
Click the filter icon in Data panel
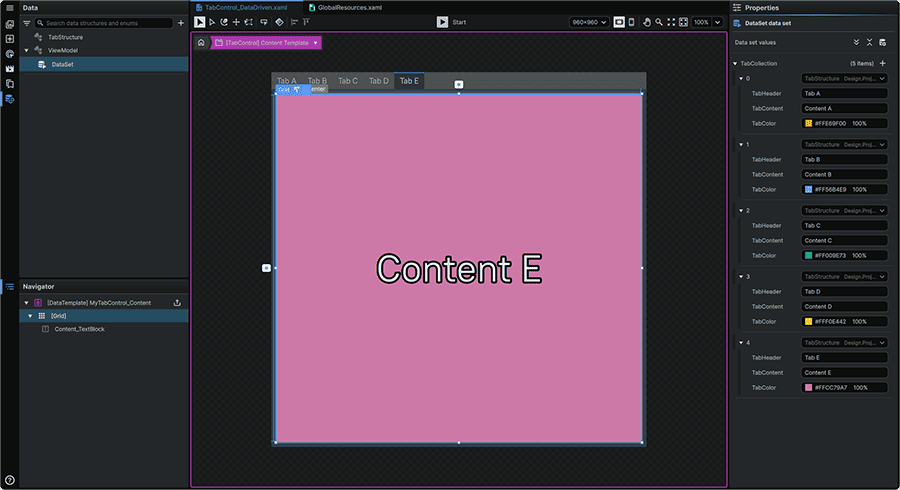pyautogui.click(x=26, y=23)
